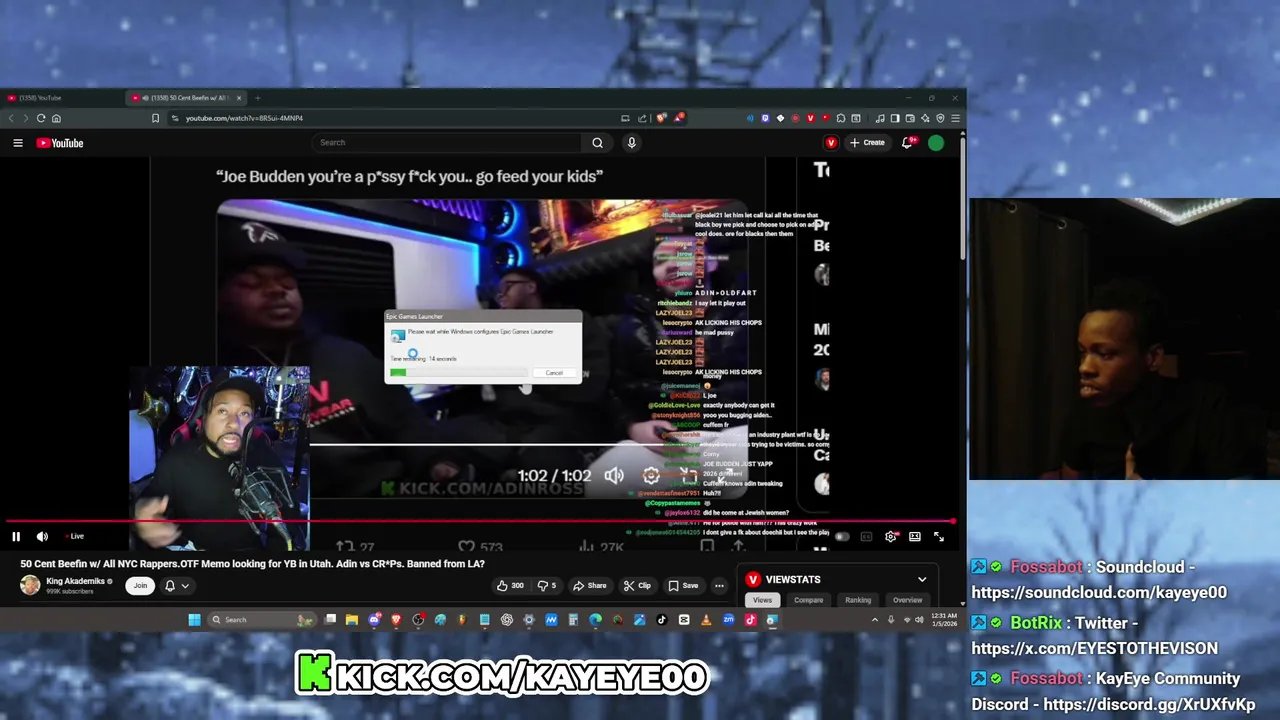Switch player to theater mode
The width and height of the screenshot is (1280, 720).
pyautogui.click(x=915, y=537)
